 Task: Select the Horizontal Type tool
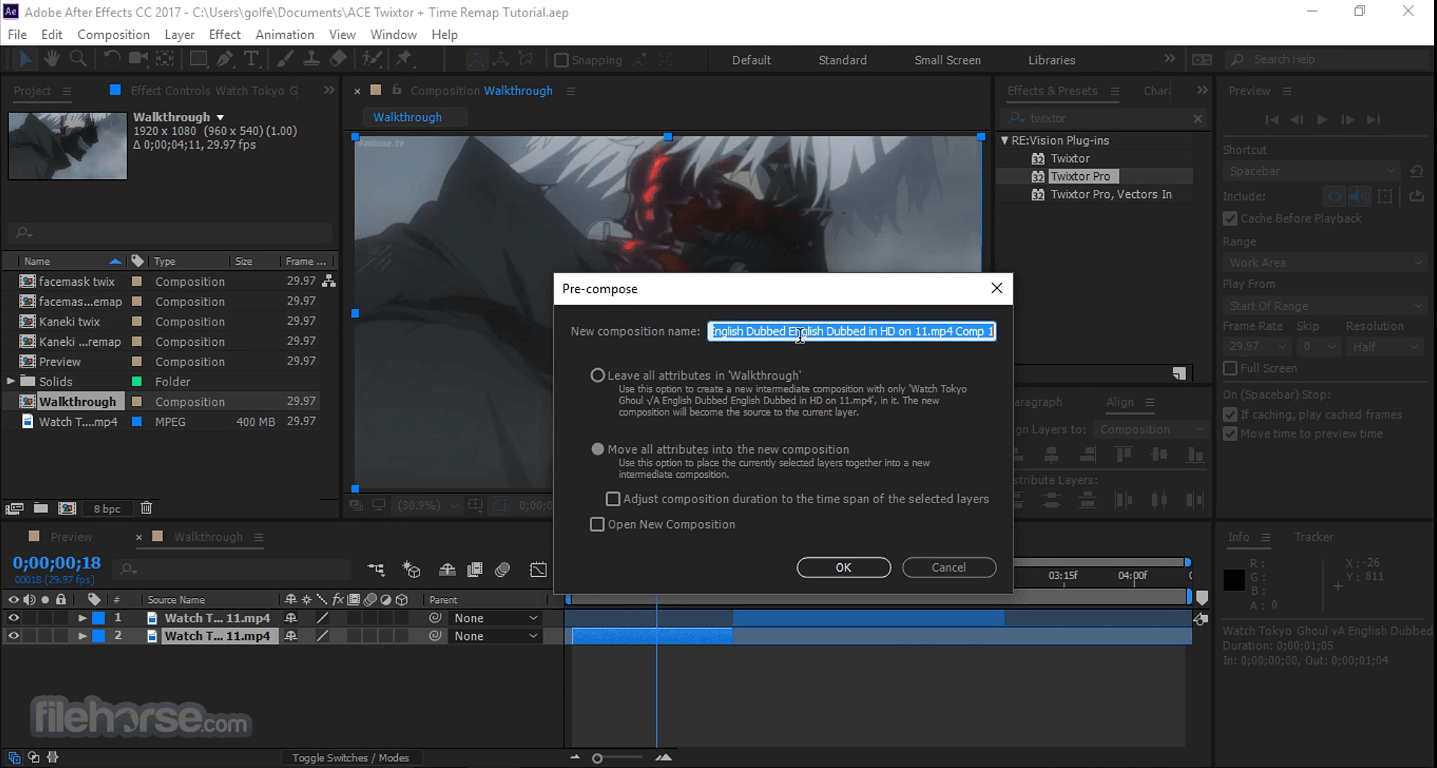pos(251,59)
